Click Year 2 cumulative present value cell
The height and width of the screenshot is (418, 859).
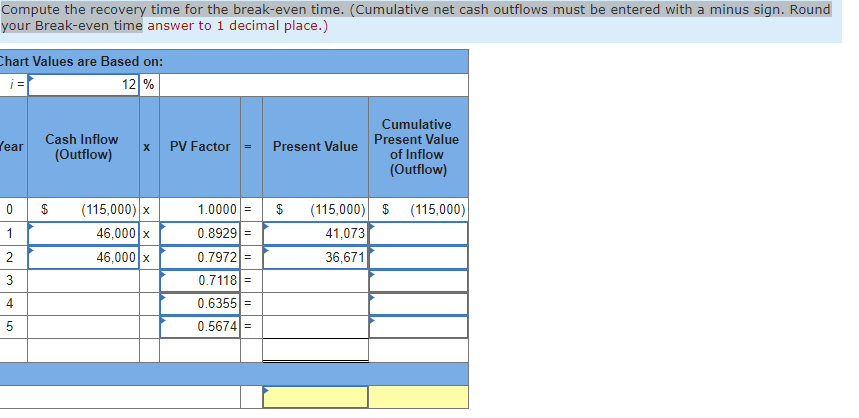(x=419, y=257)
